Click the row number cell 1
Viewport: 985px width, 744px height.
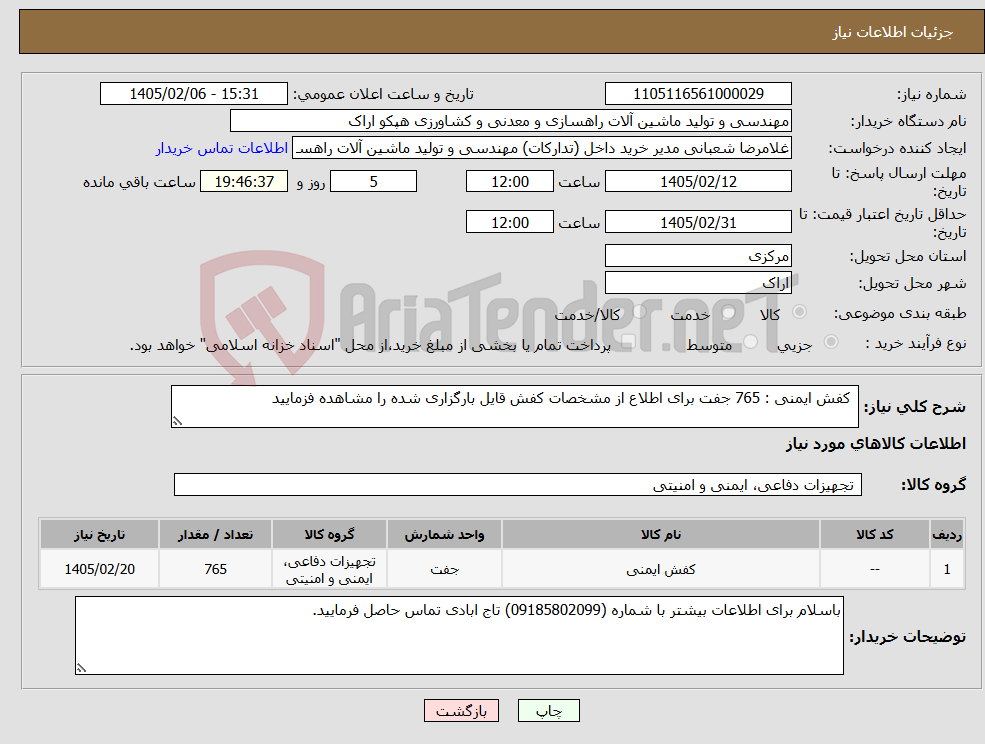point(947,569)
